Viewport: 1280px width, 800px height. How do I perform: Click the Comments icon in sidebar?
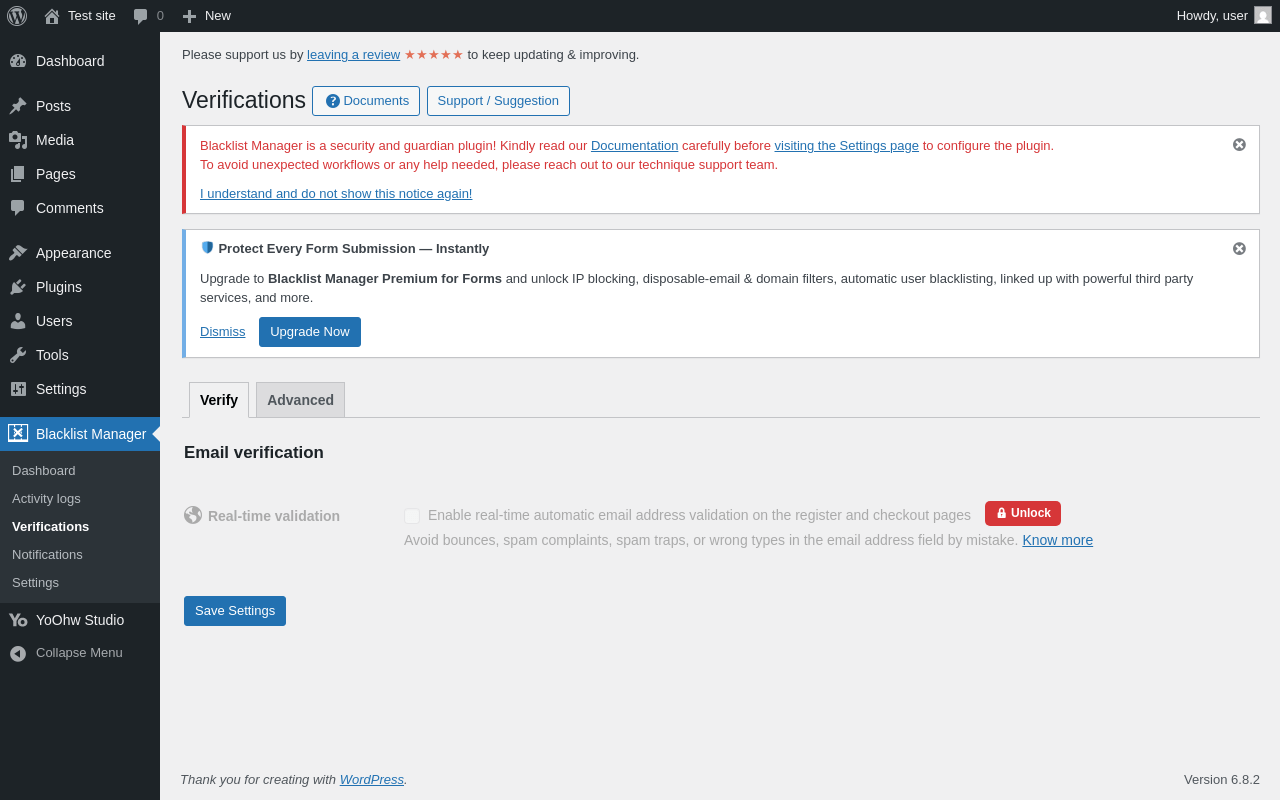tap(18, 208)
